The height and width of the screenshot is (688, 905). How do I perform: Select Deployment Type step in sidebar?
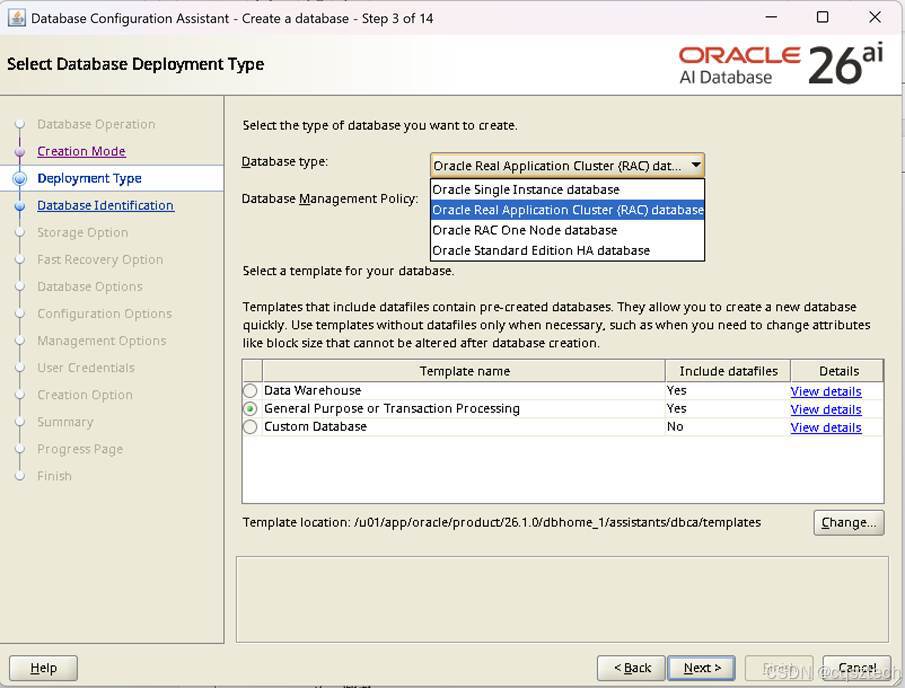pyautogui.click(x=89, y=178)
